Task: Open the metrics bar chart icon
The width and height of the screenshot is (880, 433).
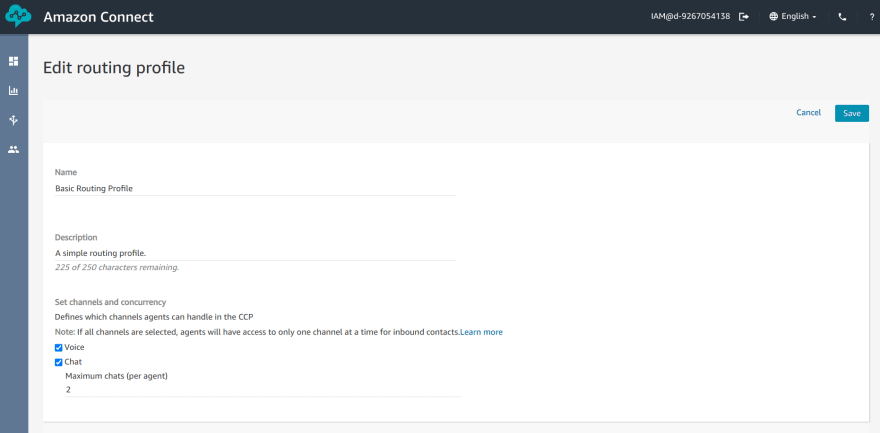Action: [x=13, y=90]
